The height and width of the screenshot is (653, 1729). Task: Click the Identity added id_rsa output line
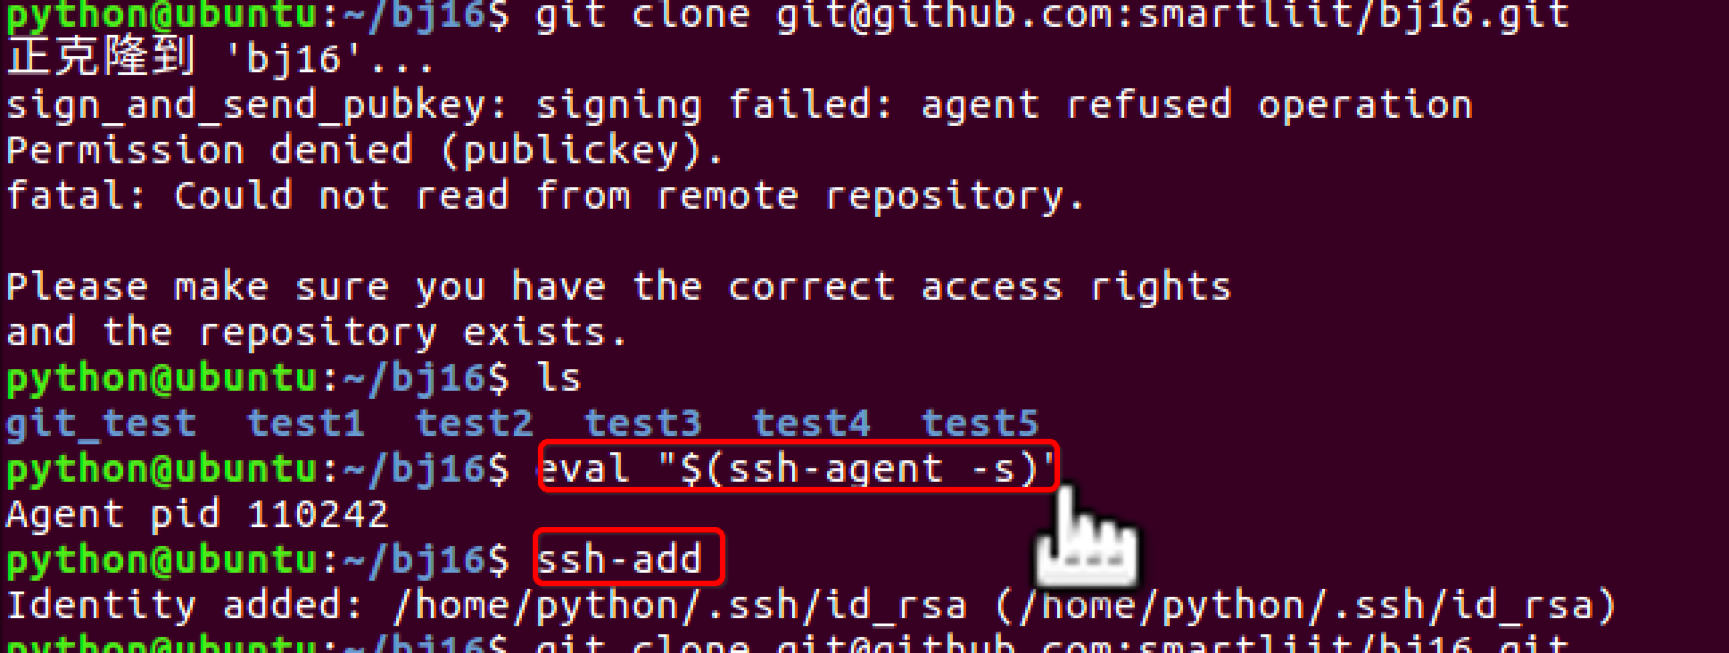[x=811, y=605]
